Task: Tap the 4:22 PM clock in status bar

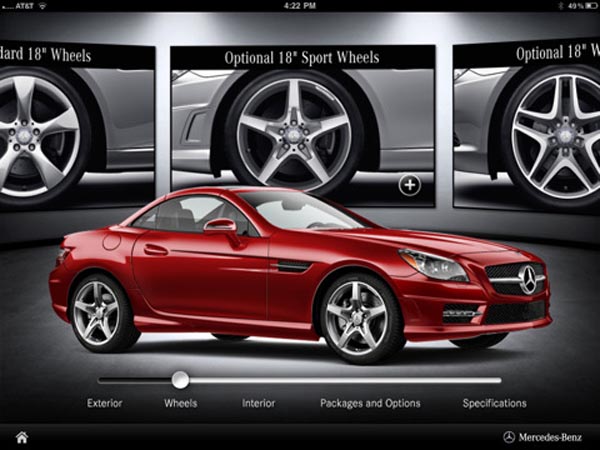Action: tap(299, 6)
